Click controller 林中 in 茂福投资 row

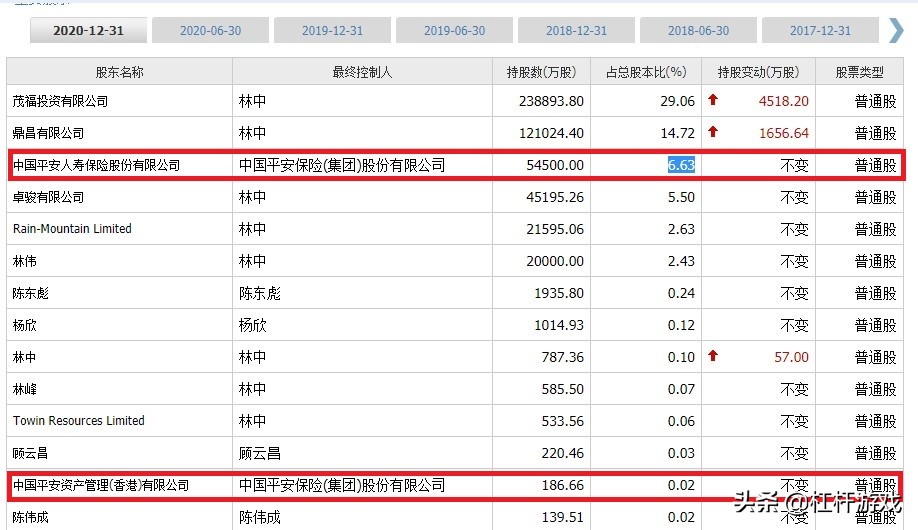(x=252, y=101)
